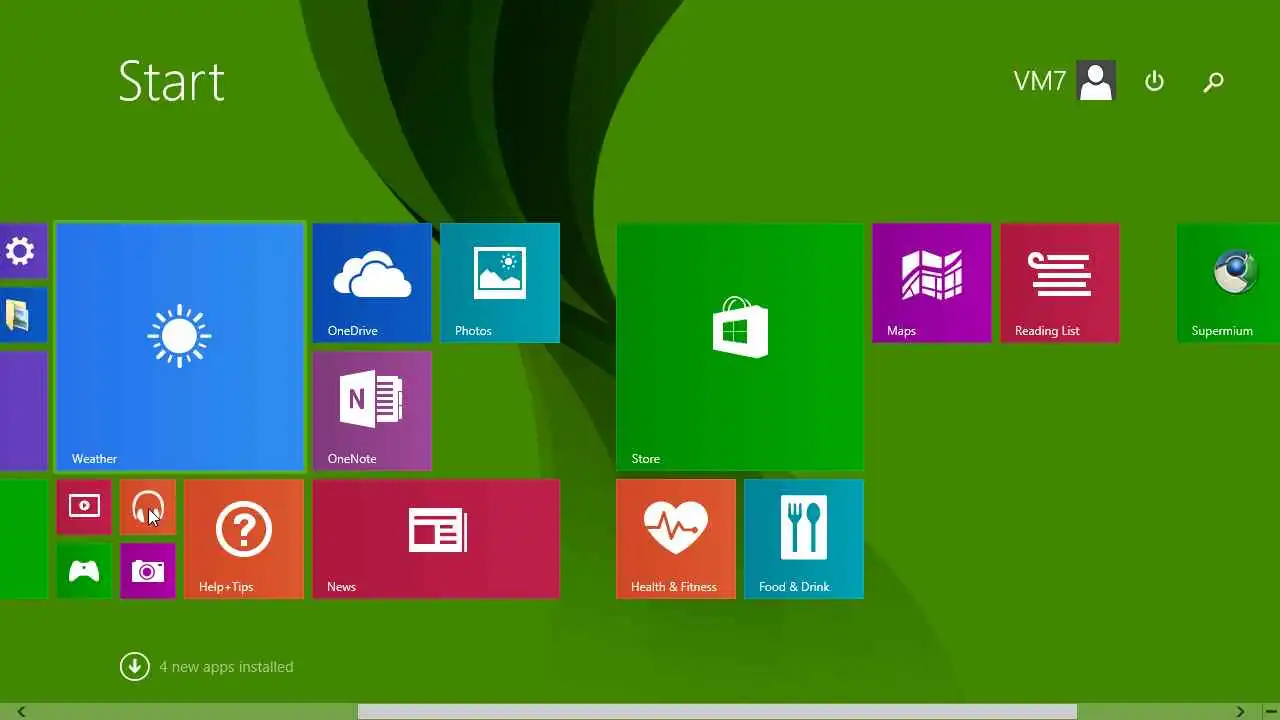
Task: Launch the Music headphones small tile
Action: pos(148,507)
